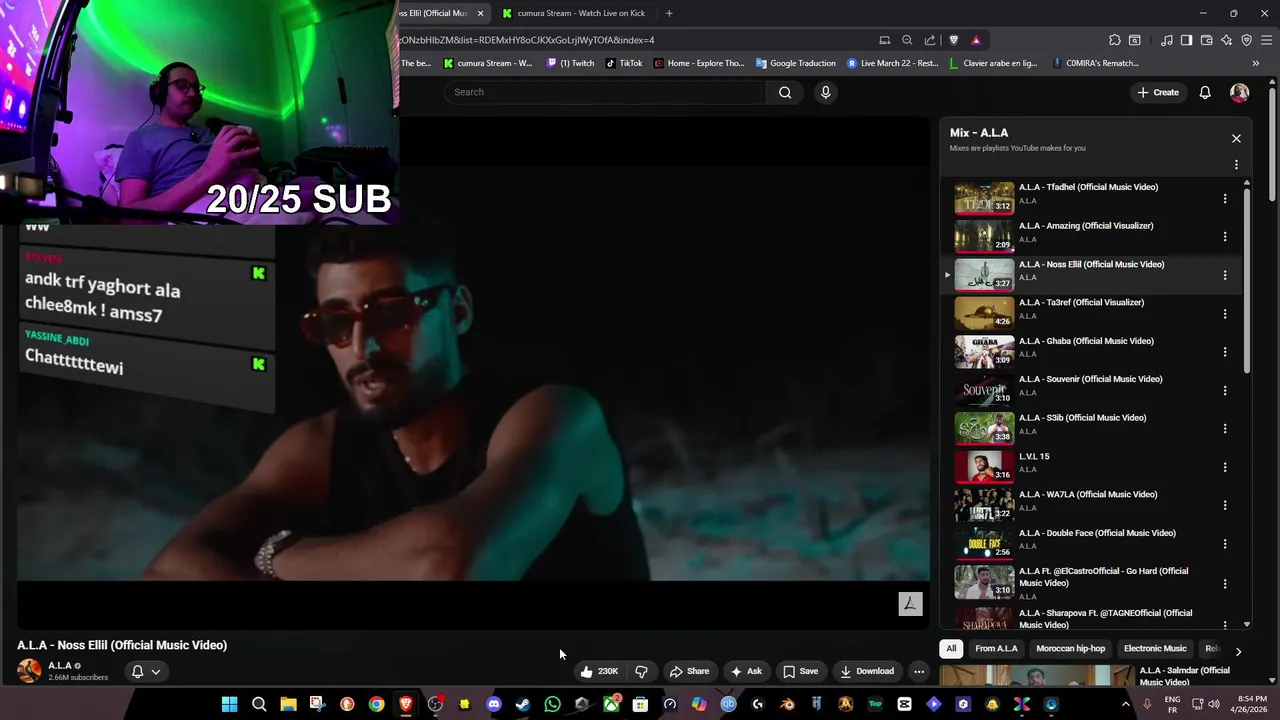Open YouTube notifications bell
This screenshot has width=1280, height=720.
point(1205,92)
